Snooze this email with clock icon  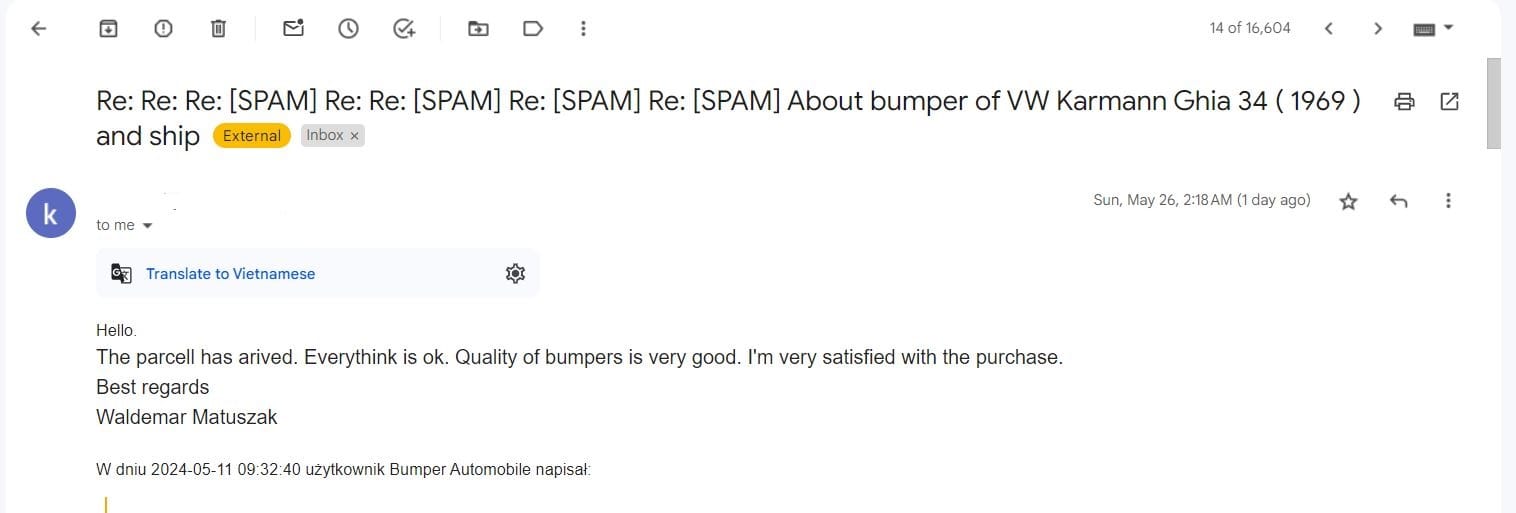pyautogui.click(x=348, y=29)
